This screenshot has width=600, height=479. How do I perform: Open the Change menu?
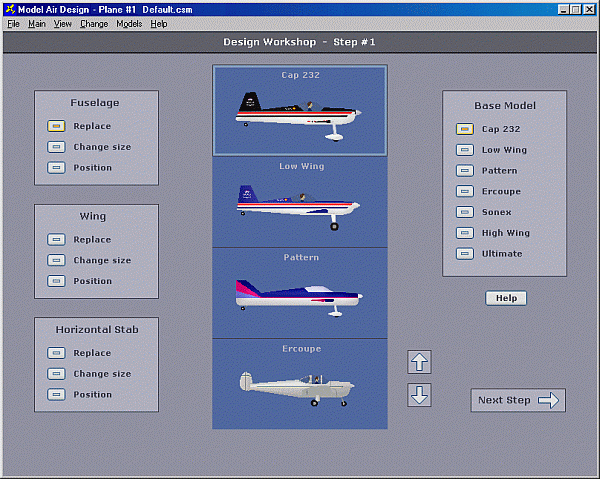pos(94,24)
